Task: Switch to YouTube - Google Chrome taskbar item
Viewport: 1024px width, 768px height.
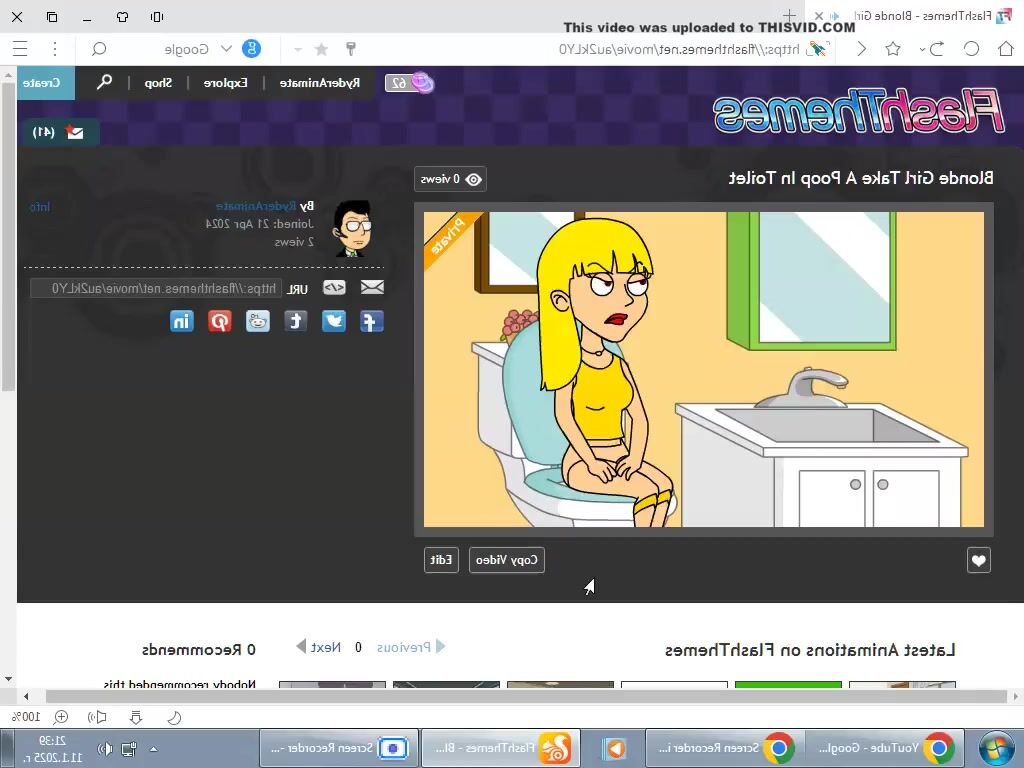Action: (885, 748)
